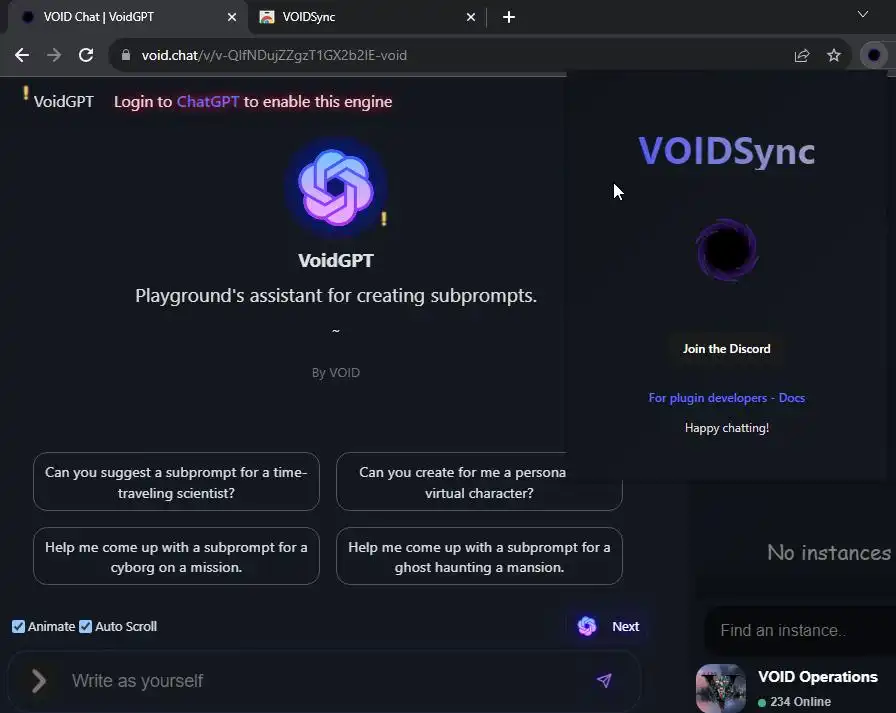Reload the void.chat page
This screenshot has height=713, width=896.
(86, 55)
